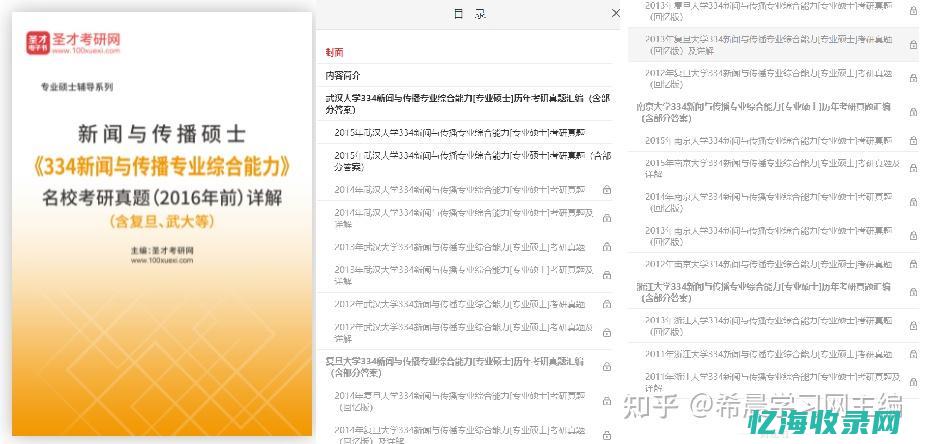Click lock icon on 2011年浙江大学真题及详解 row
Image resolution: width=927 pixels, height=444 pixels.
coord(913,383)
